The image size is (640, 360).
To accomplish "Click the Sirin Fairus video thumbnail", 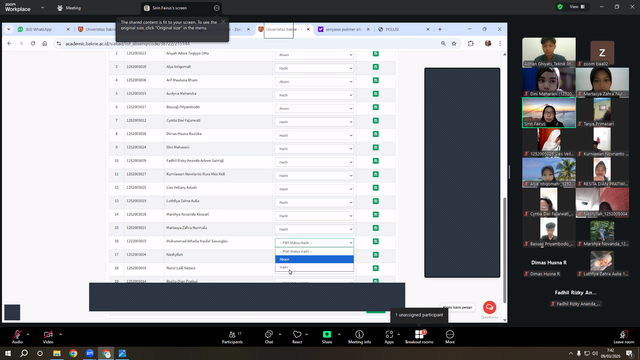I will coord(549,112).
